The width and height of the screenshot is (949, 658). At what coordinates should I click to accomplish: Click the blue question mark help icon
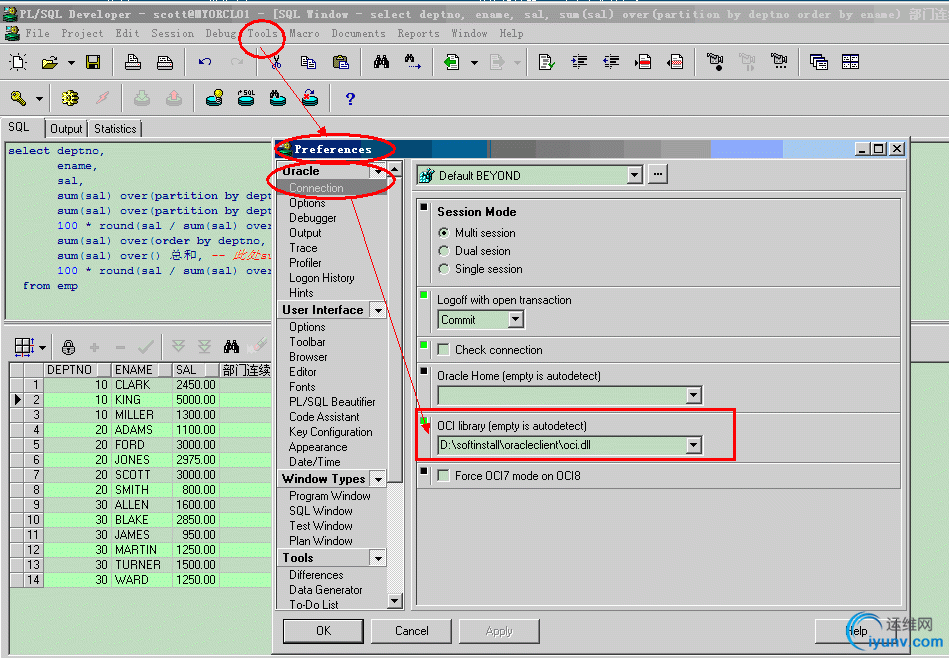(350, 99)
